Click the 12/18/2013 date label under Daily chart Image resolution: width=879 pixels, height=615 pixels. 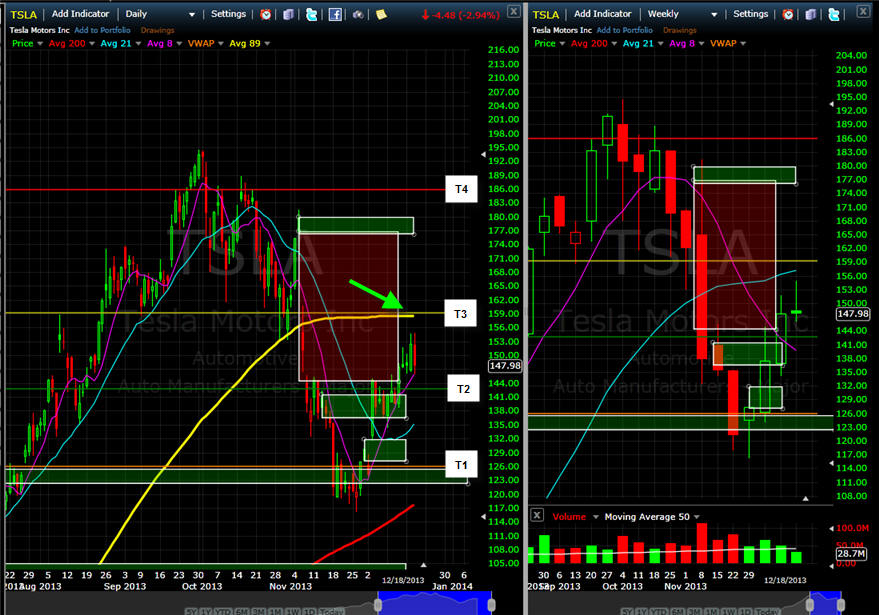pyautogui.click(x=403, y=580)
